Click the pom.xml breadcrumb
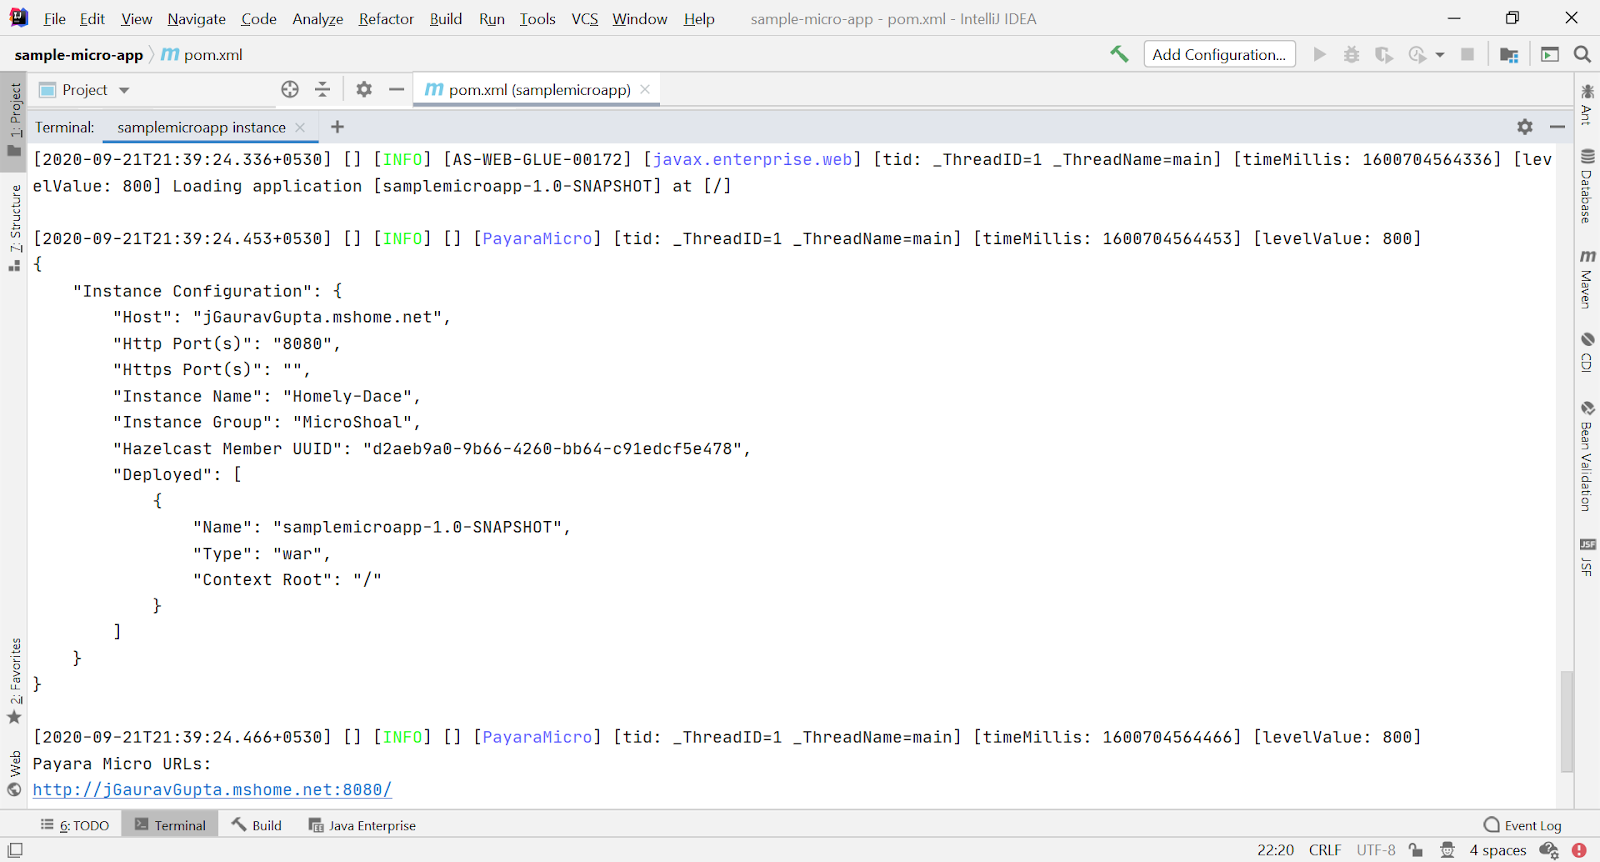The image size is (1600, 862). [x=203, y=55]
